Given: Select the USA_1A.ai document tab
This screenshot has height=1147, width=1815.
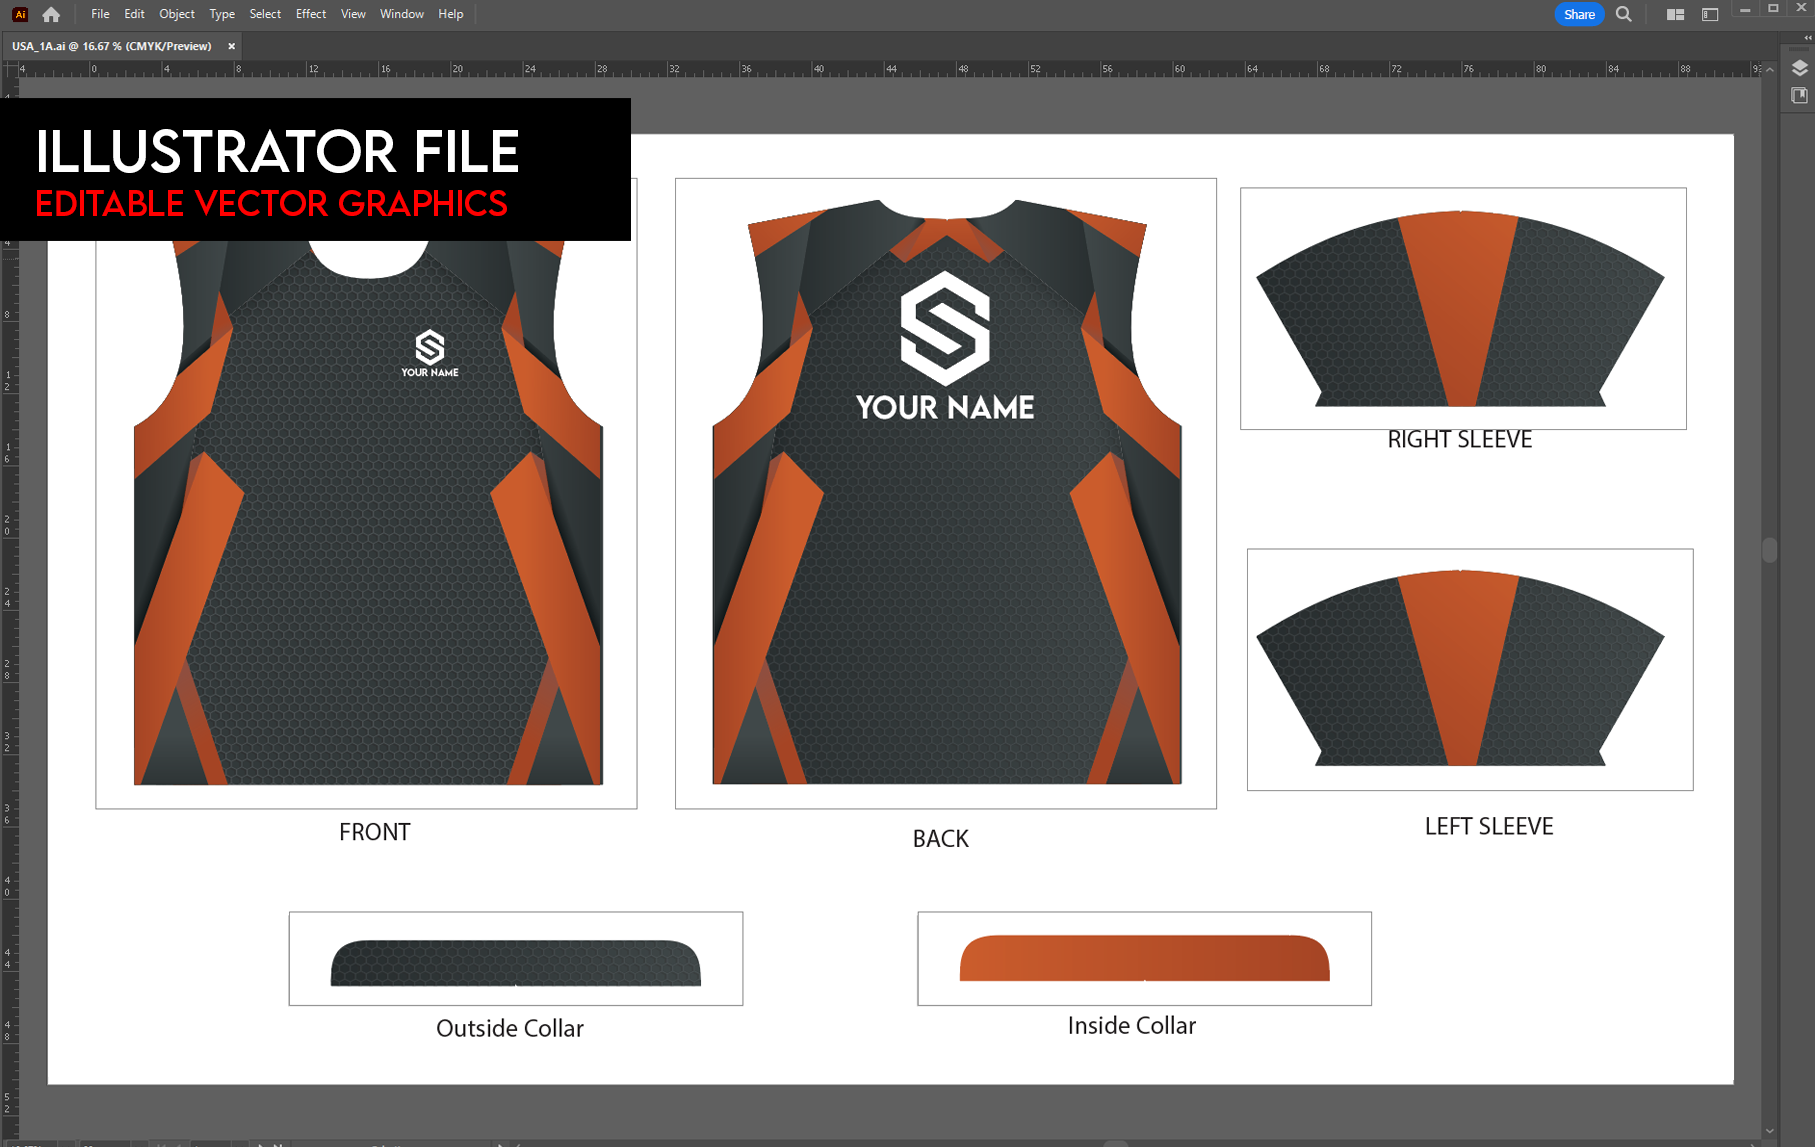Looking at the screenshot, I should pos(110,45).
